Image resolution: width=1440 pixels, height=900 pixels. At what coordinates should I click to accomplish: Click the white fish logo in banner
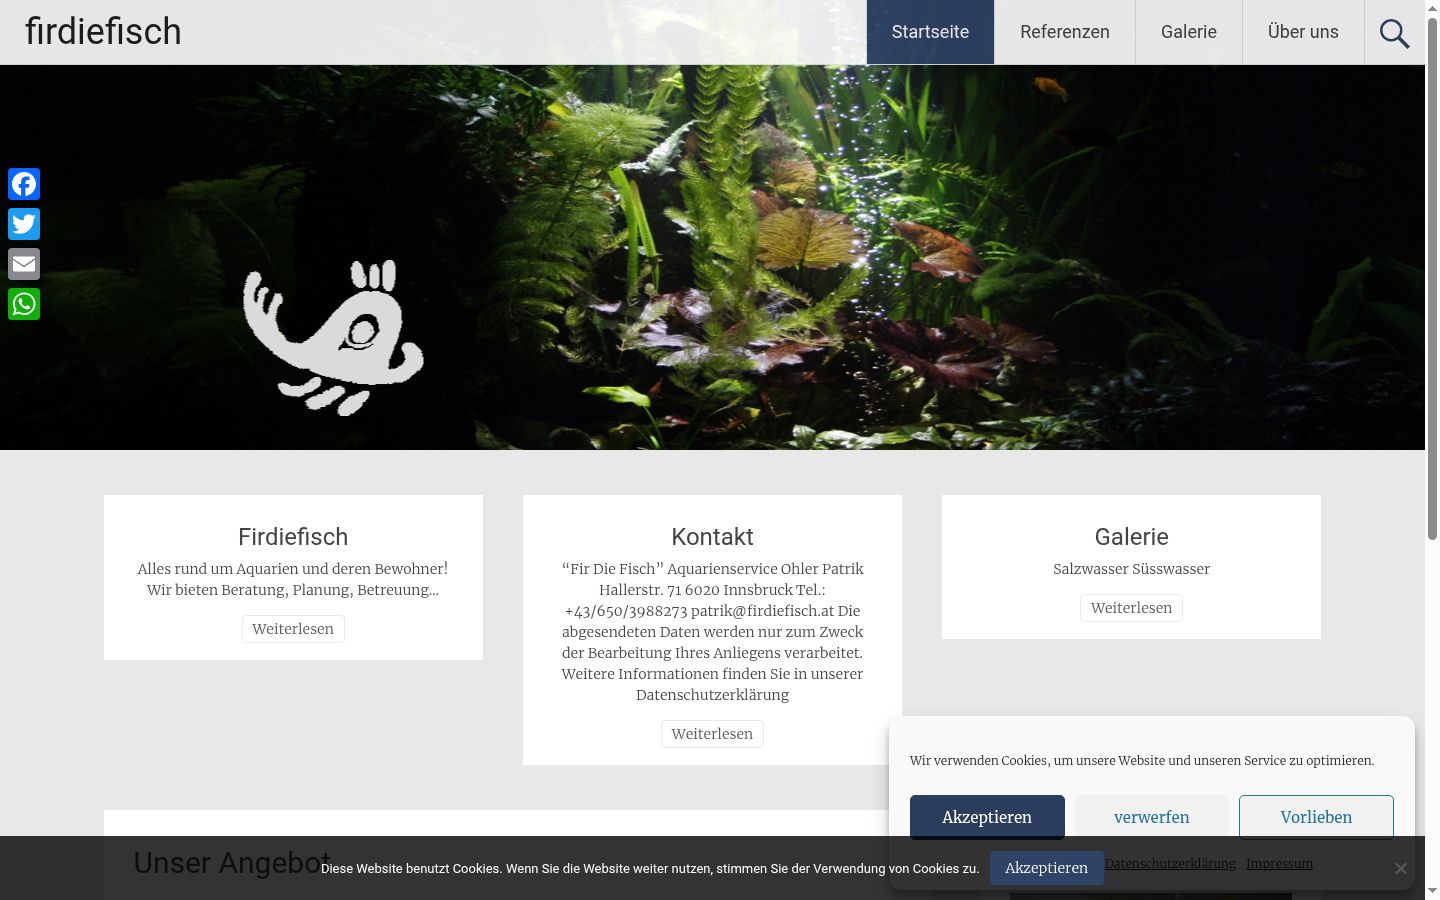tap(333, 338)
